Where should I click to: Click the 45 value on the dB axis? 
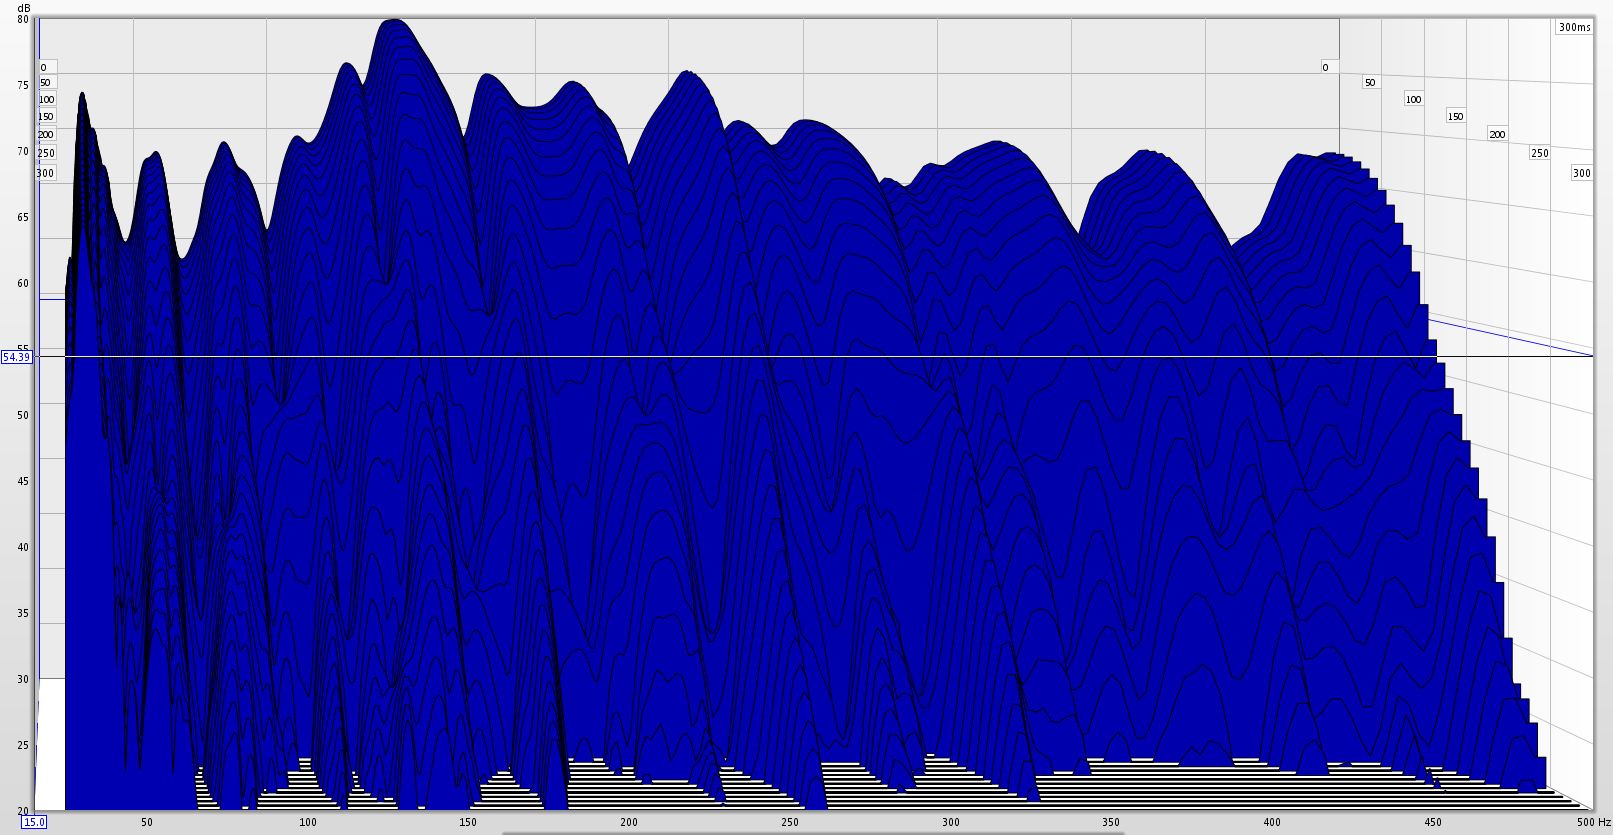tap(23, 481)
